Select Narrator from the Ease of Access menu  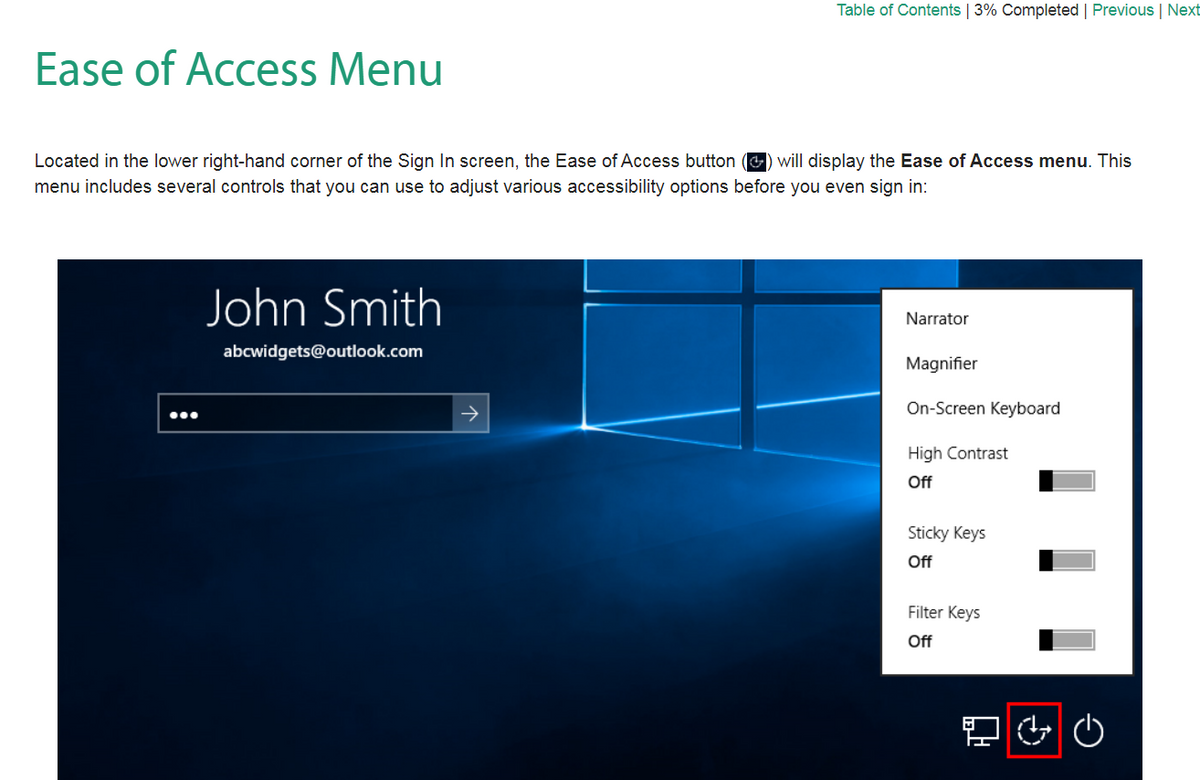(x=936, y=318)
